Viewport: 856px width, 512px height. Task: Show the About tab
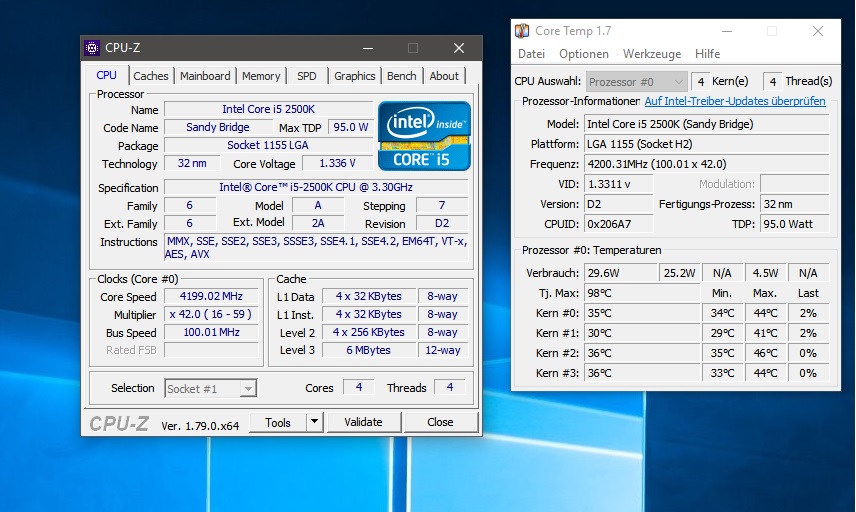pos(444,76)
